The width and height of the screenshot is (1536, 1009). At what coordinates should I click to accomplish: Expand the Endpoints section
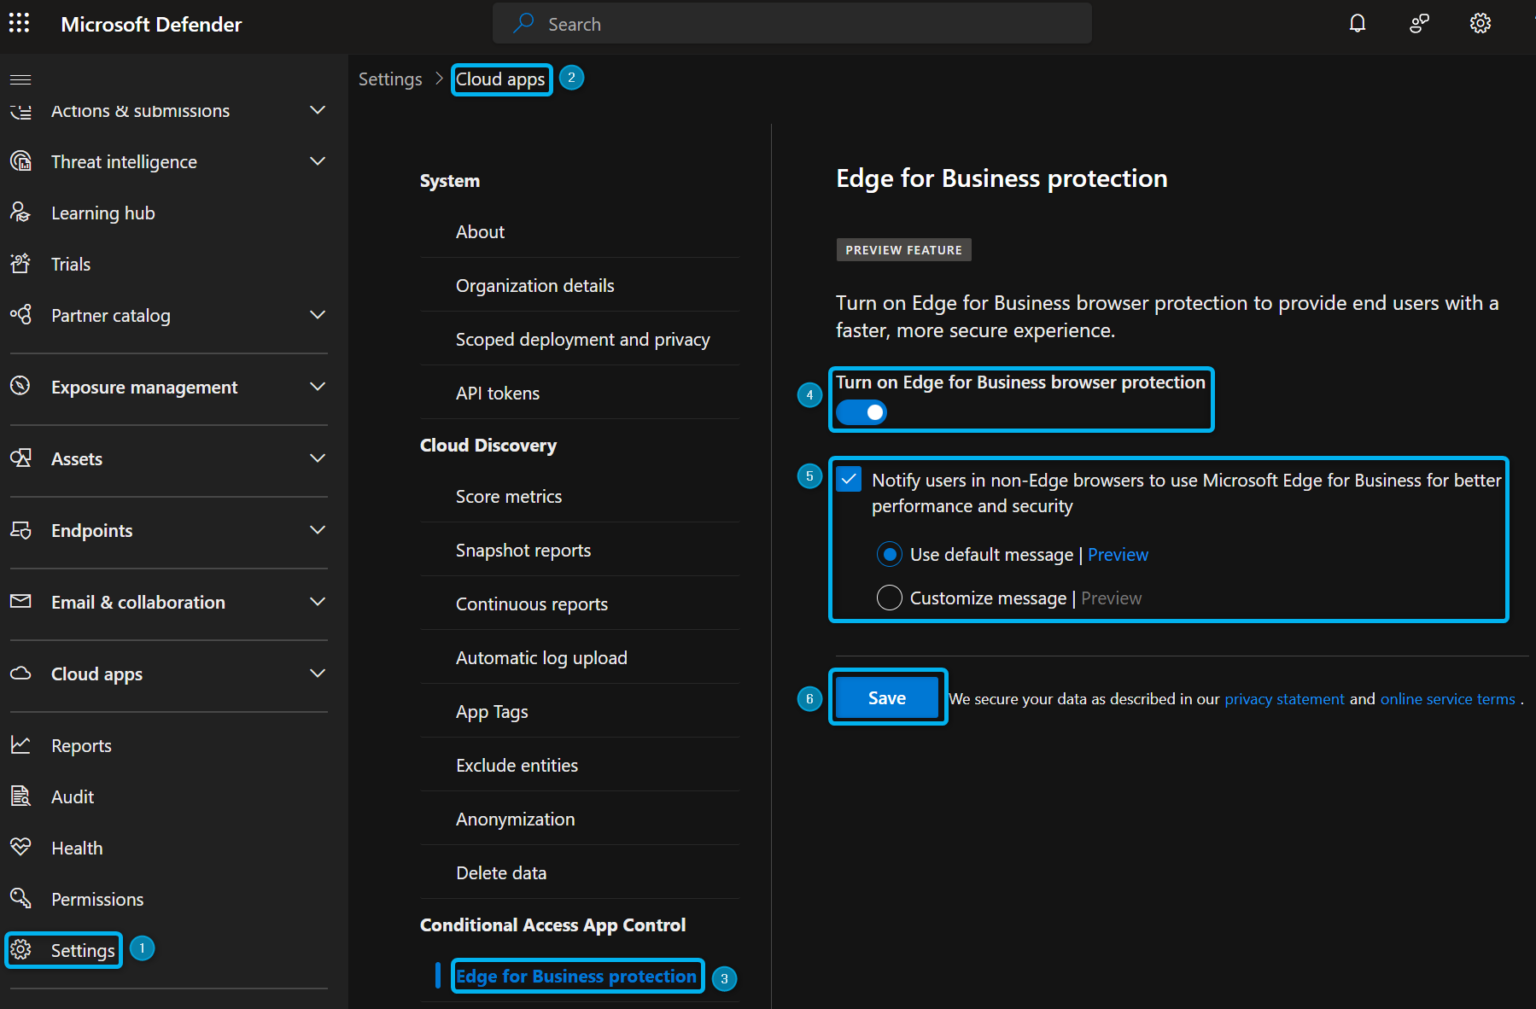[x=317, y=530]
